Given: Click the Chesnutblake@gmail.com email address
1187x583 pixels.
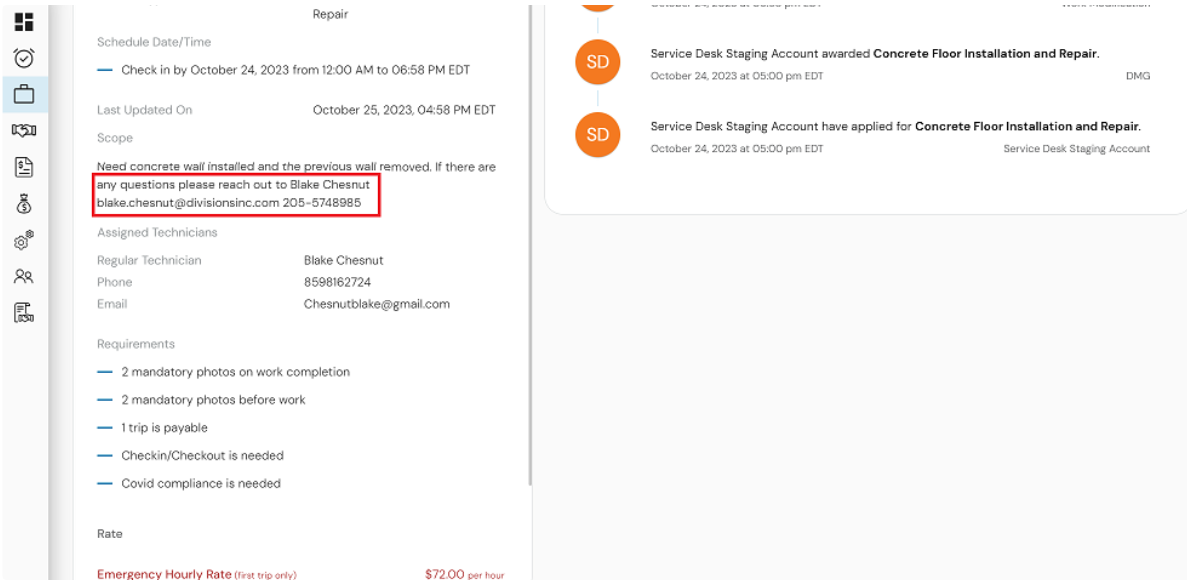Looking at the screenshot, I should (x=377, y=304).
